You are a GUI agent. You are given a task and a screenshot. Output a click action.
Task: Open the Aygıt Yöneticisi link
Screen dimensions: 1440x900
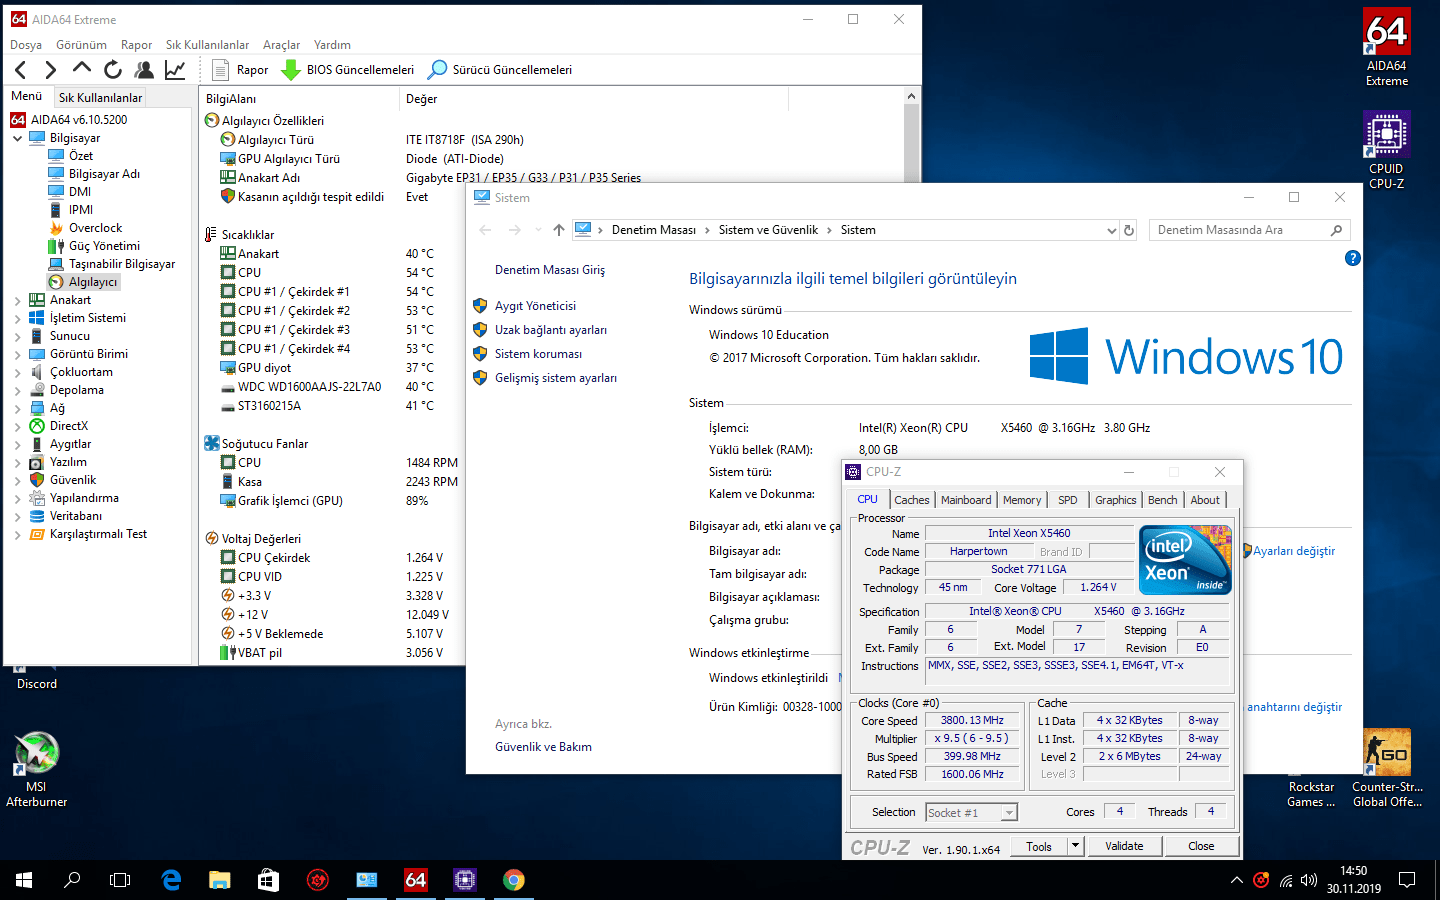pos(535,306)
